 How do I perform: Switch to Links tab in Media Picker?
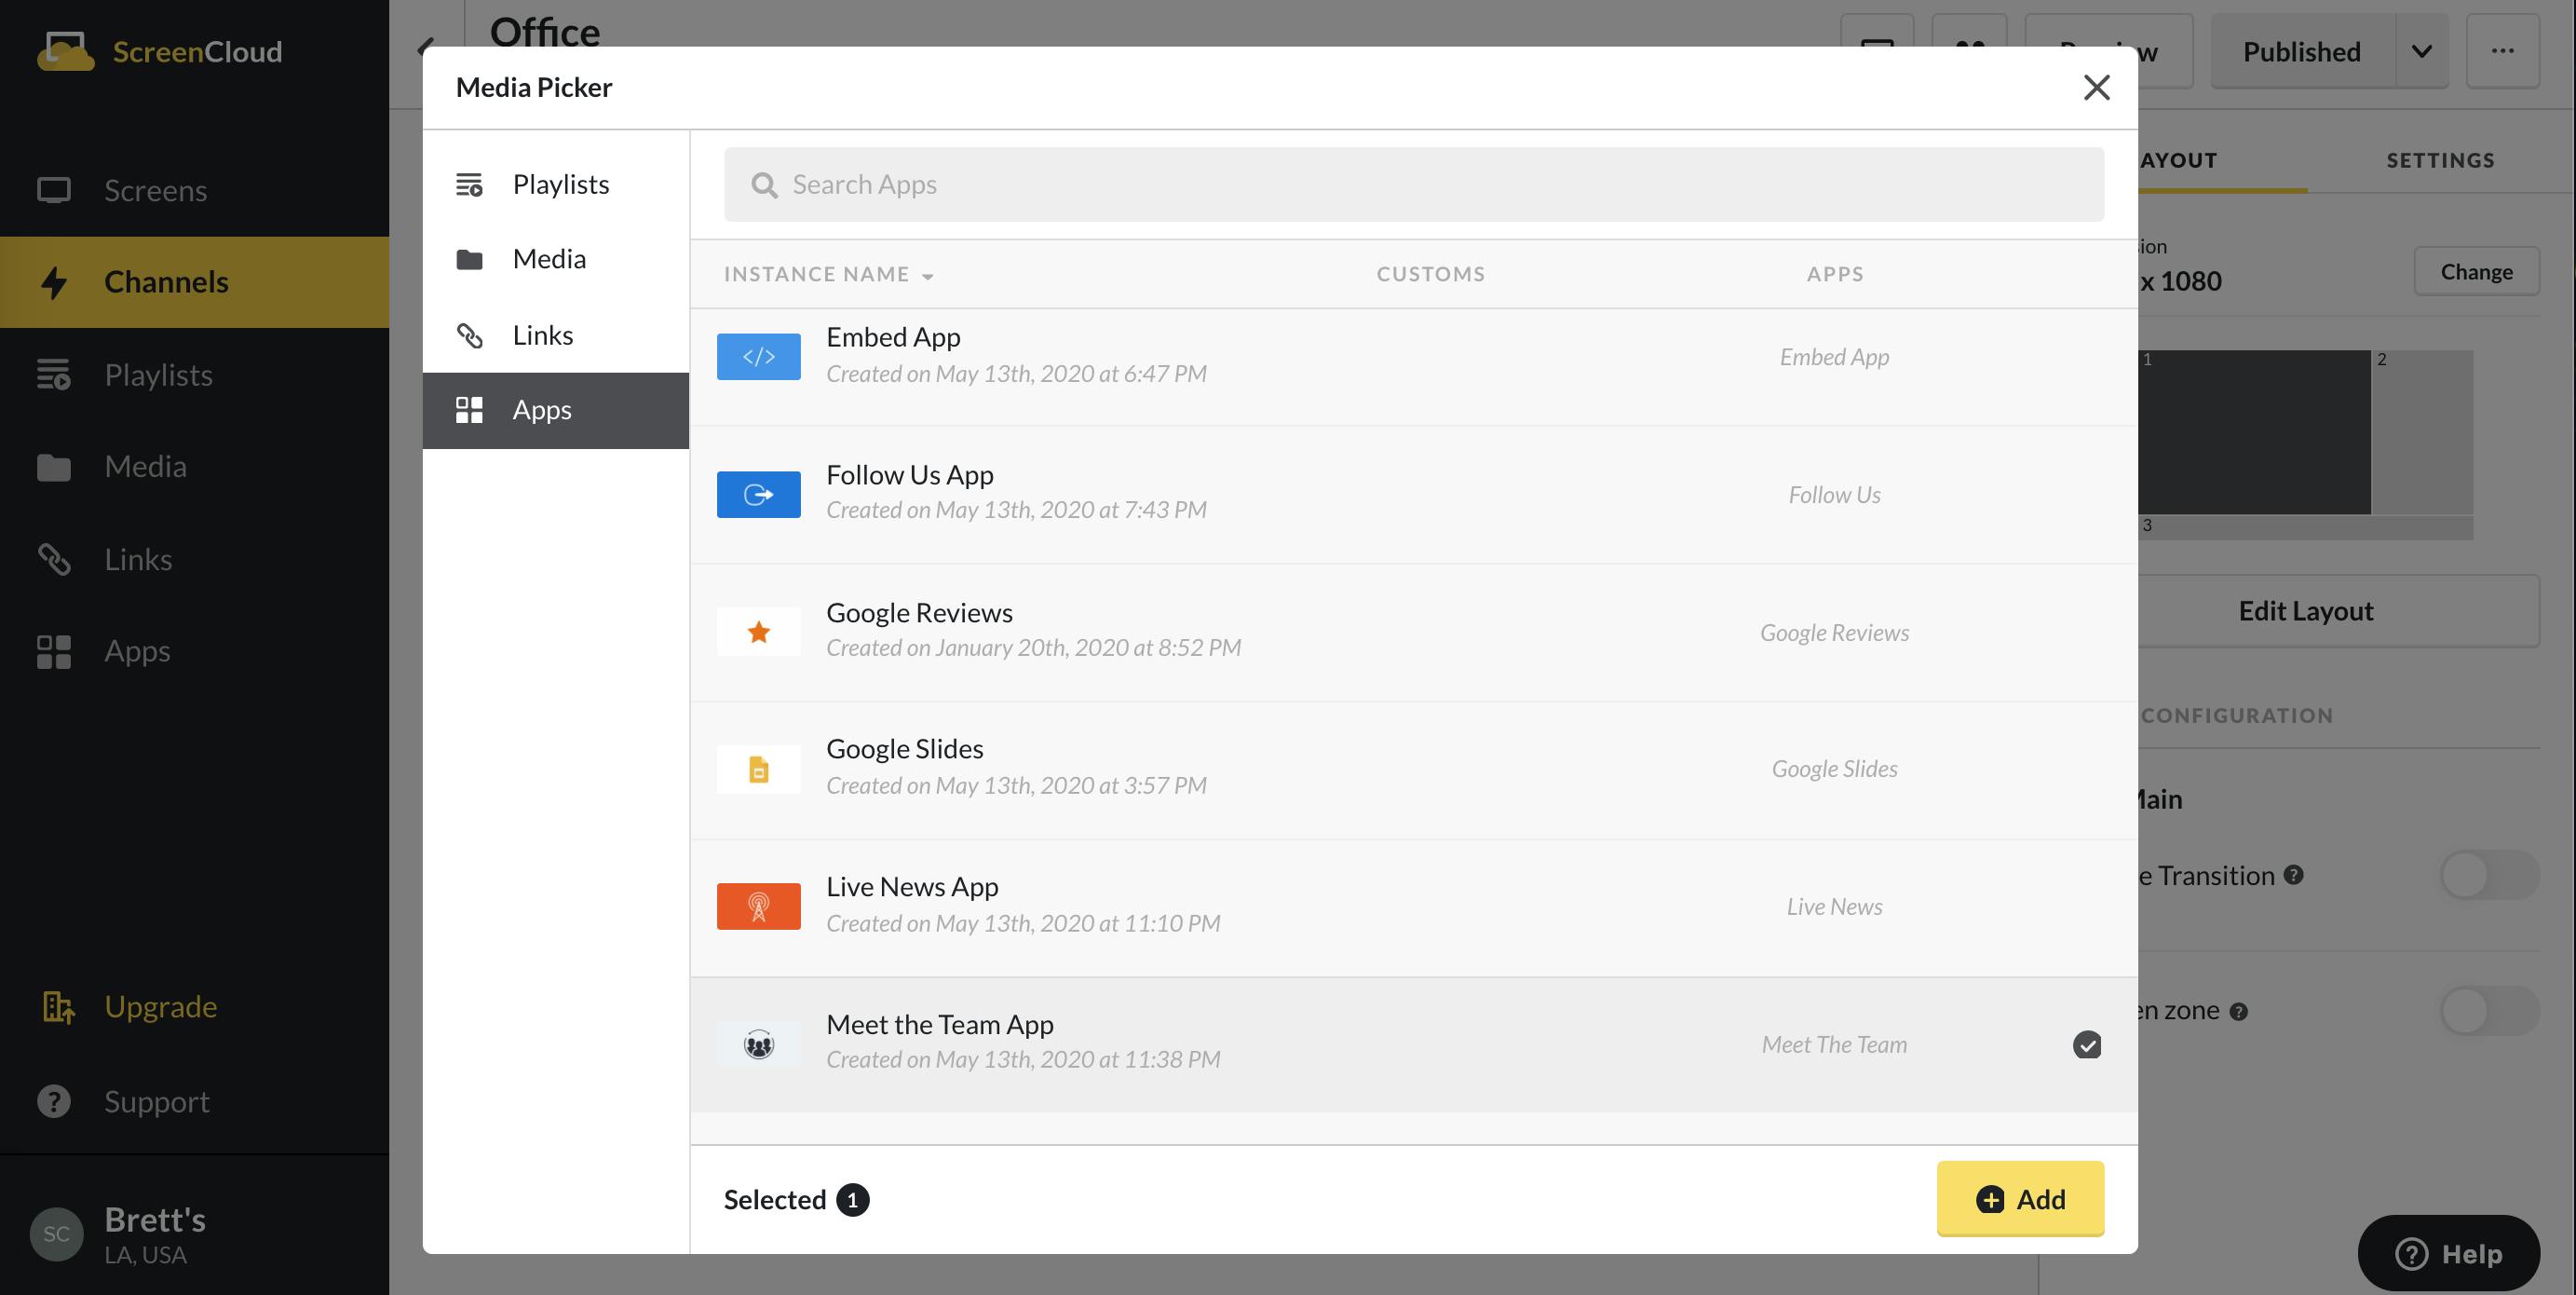(x=556, y=335)
